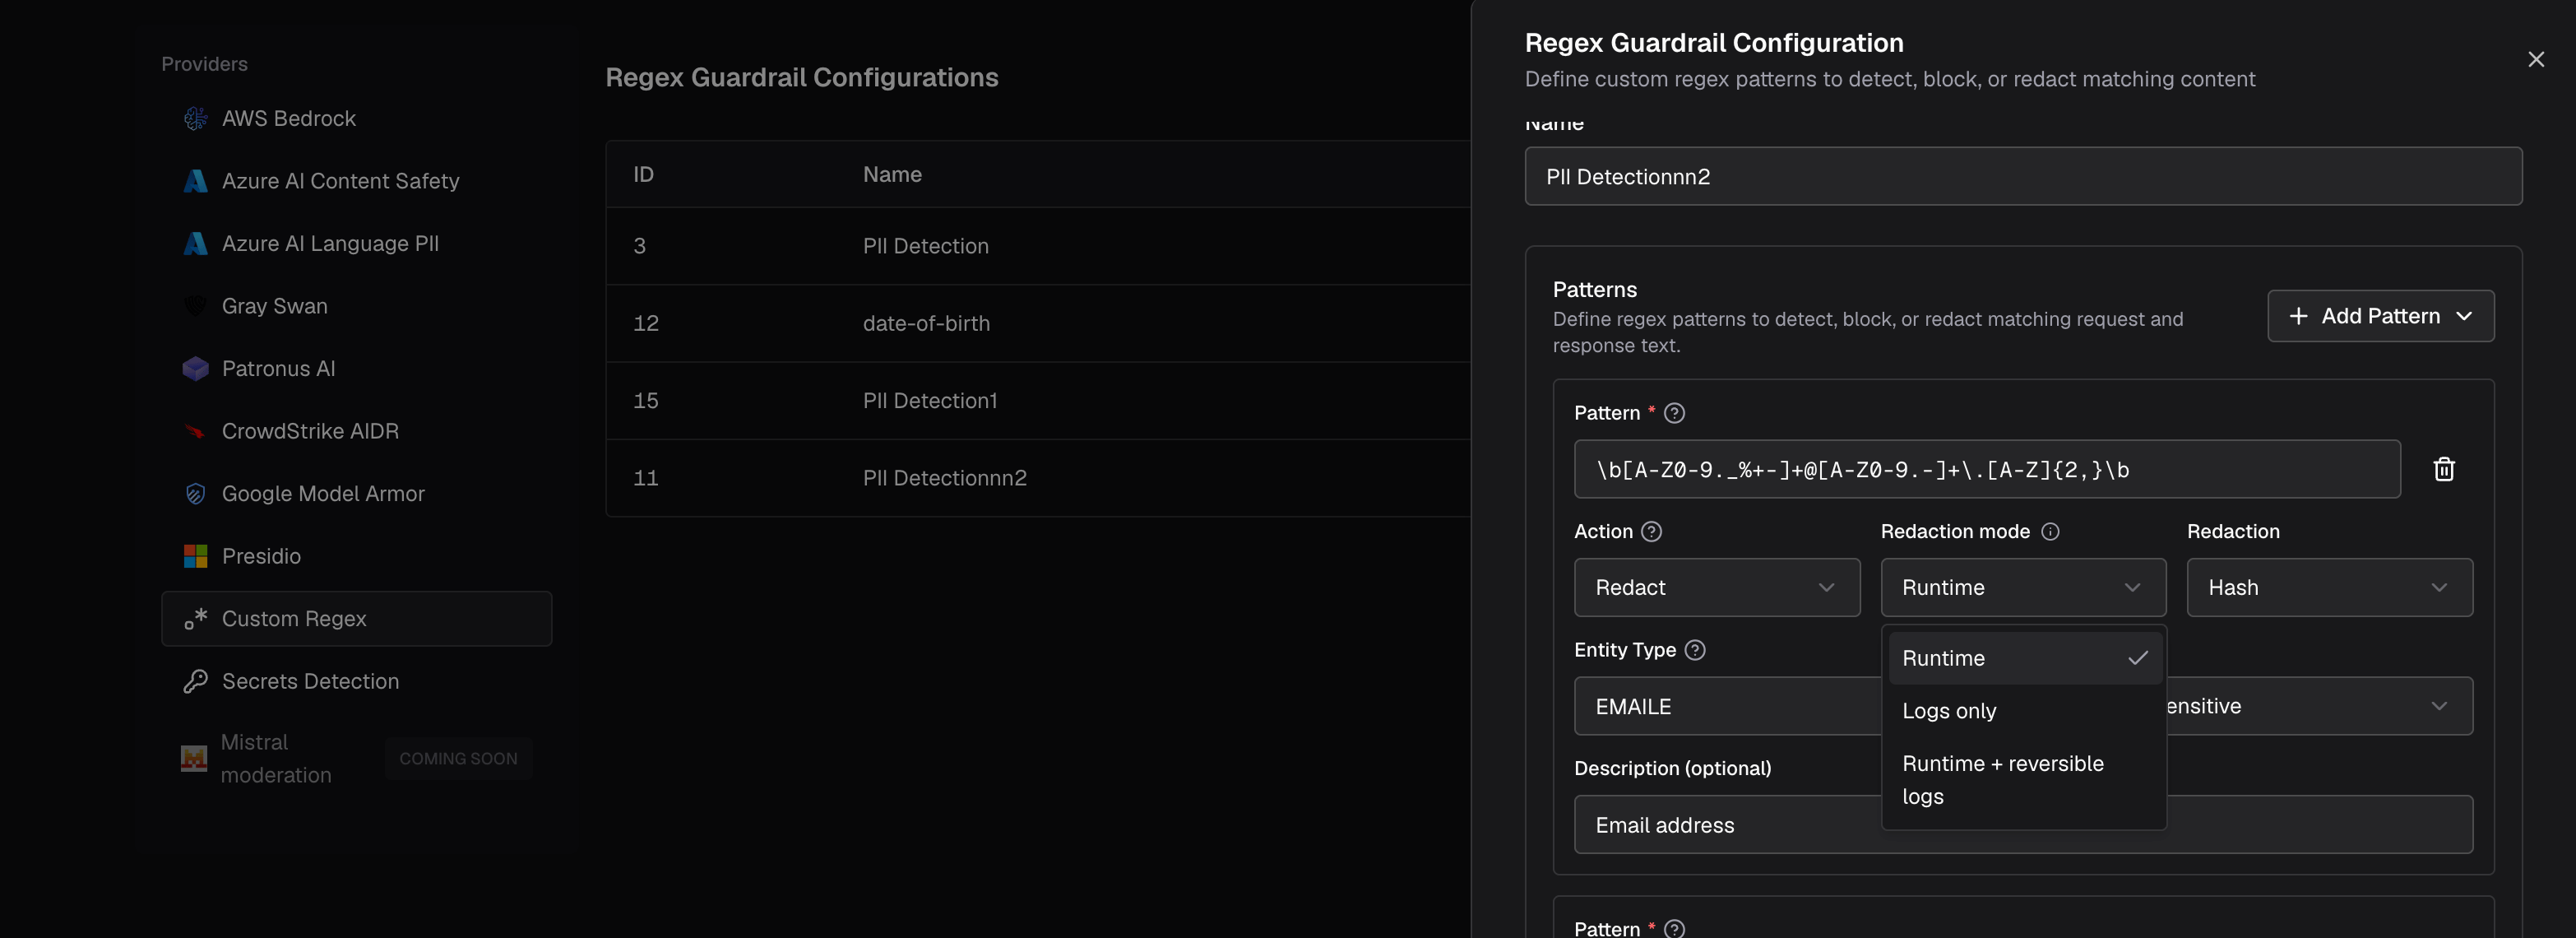Edit the email regex pattern field
Image resolution: width=2576 pixels, height=938 pixels.
(1986, 469)
